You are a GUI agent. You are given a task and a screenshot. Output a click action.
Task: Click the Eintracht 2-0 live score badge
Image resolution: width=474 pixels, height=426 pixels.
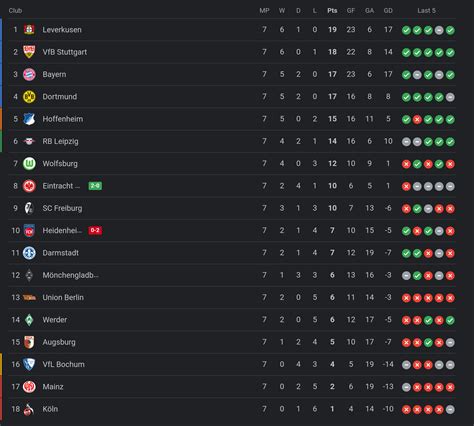point(95,186)
